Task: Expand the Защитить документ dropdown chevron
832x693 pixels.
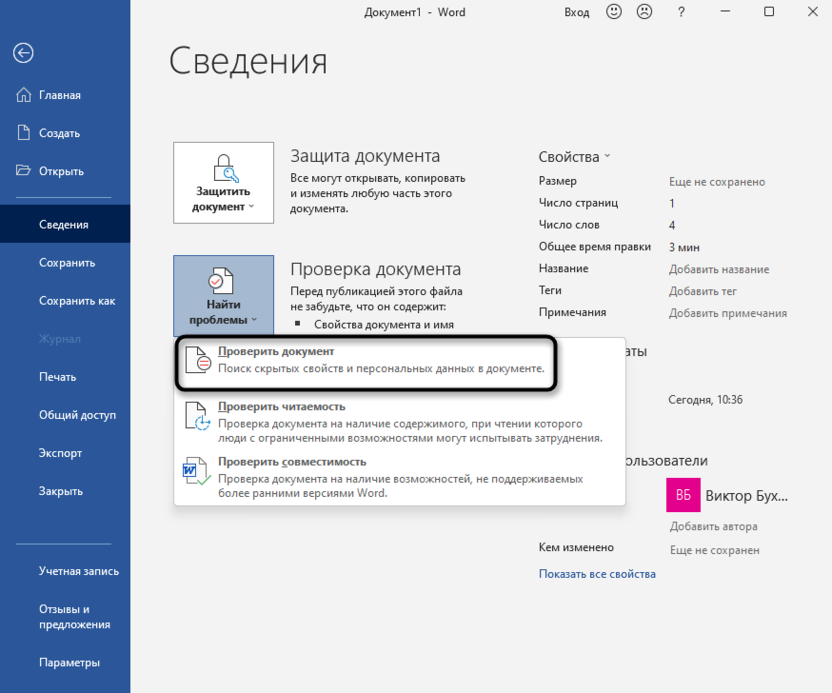Action: 252,206
